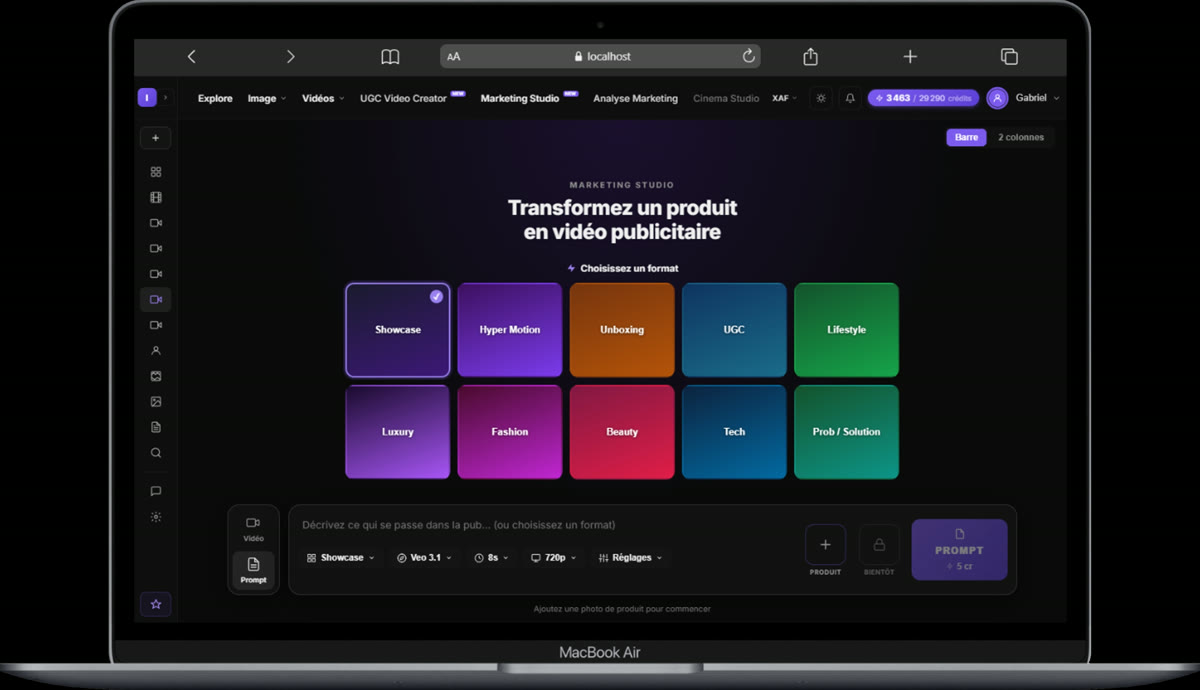Select the Beauty format card

click(622, 432)
